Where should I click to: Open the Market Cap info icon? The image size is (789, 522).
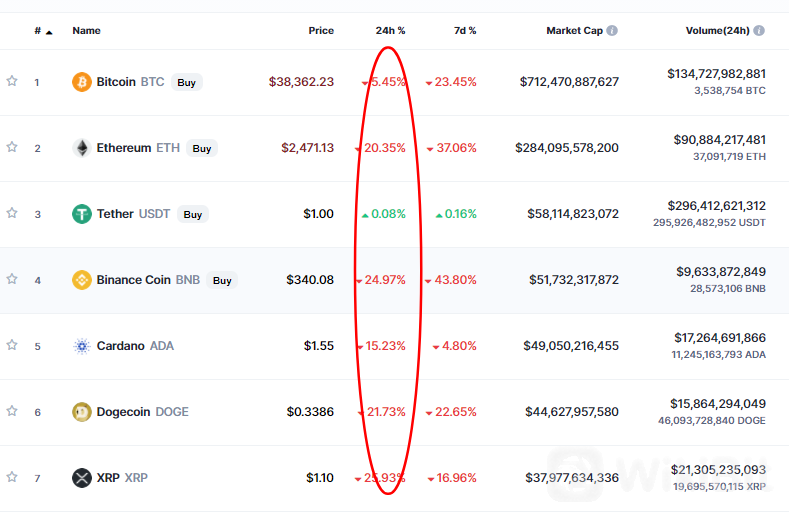click(612, 31)
